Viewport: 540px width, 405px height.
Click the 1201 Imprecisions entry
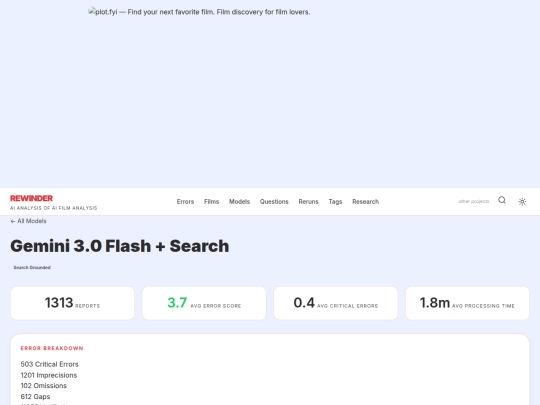(x=49, y=375)
